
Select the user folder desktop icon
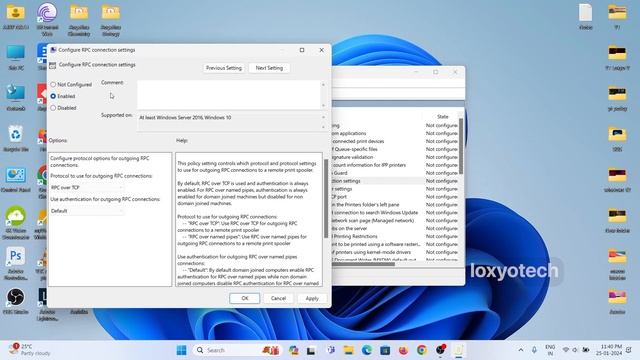16,16
